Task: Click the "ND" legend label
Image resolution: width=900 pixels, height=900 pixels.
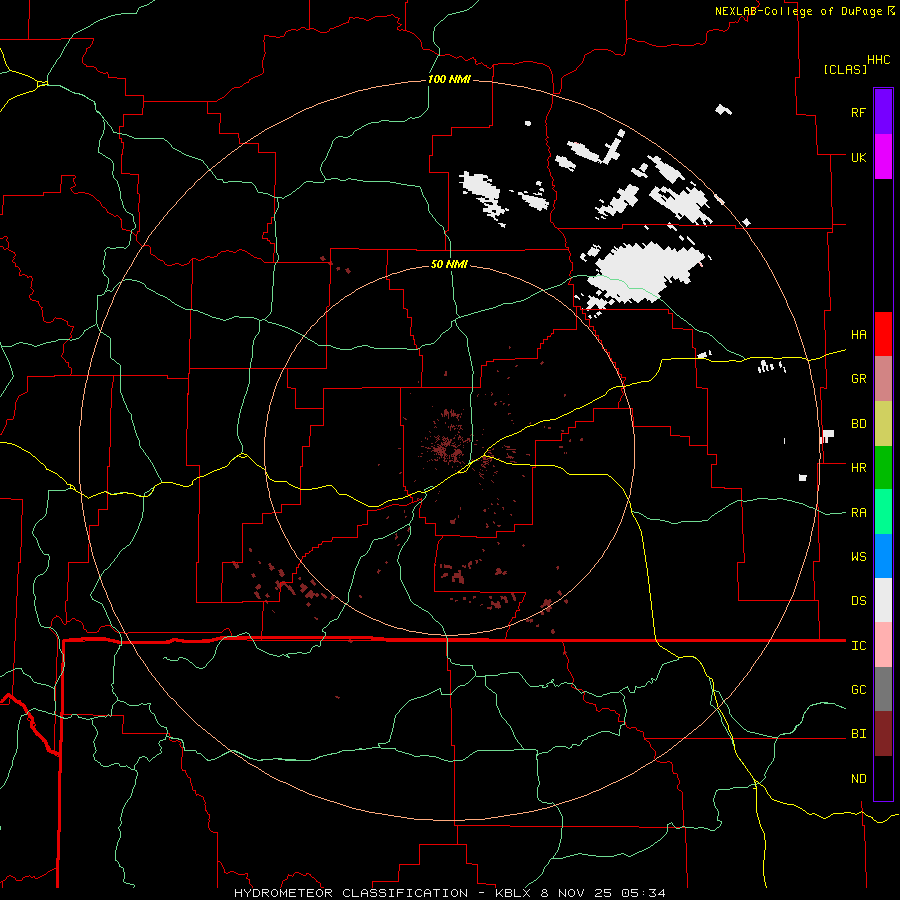Action: click(x=858, y=779)
